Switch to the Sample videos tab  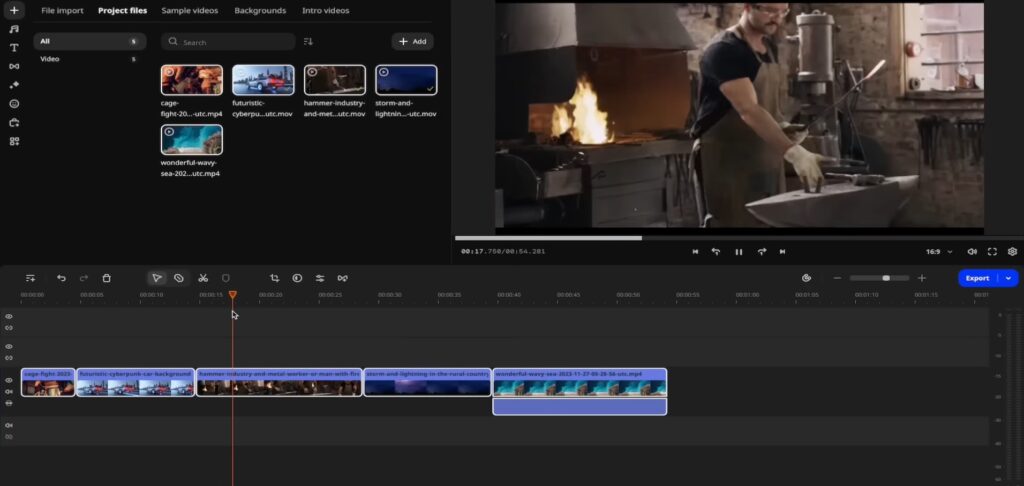point(190,10)
